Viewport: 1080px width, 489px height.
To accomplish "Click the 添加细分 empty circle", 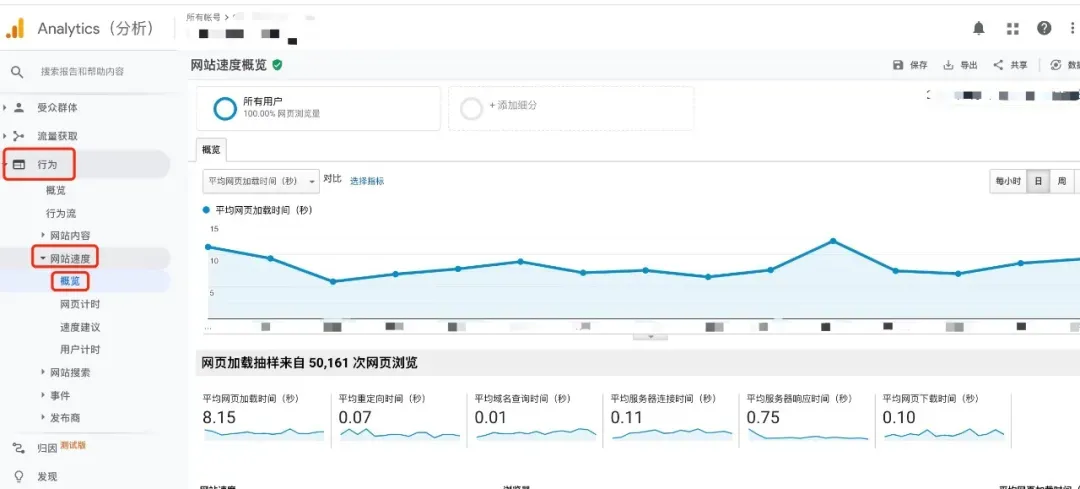I will point(471,108).
